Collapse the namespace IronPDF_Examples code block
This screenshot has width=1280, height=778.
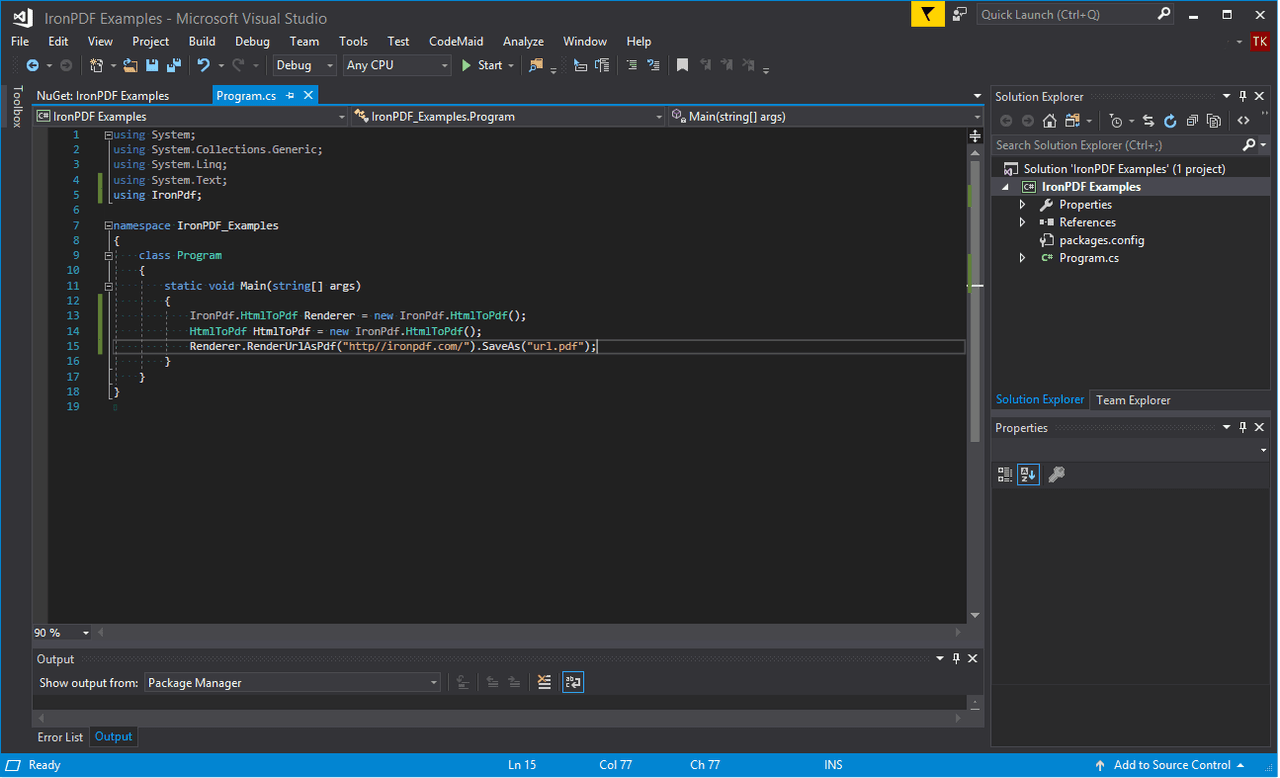tap(108, 225)
